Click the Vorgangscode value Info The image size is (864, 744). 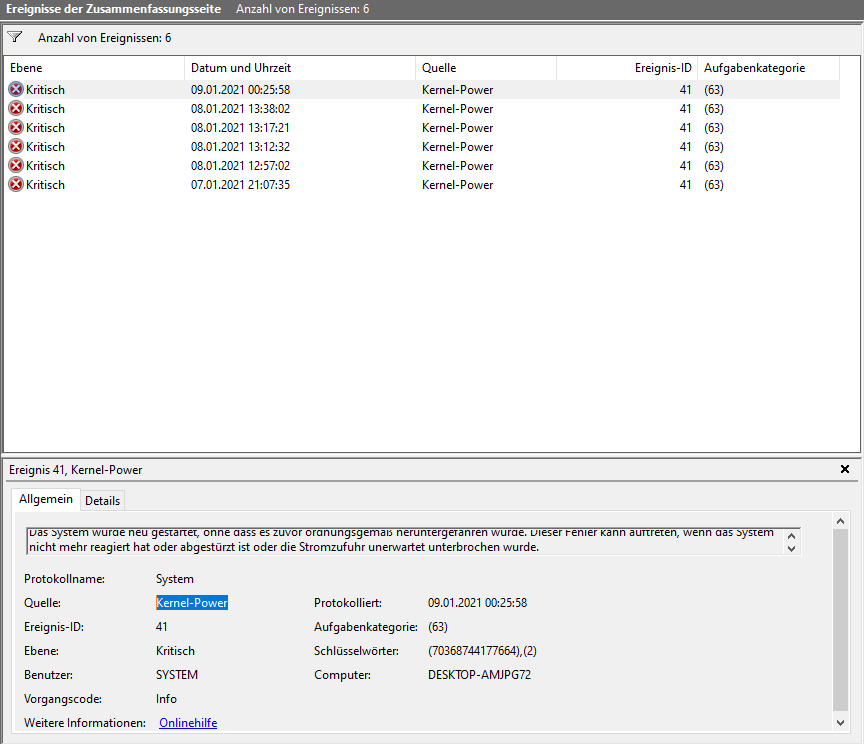pos(166,699)
